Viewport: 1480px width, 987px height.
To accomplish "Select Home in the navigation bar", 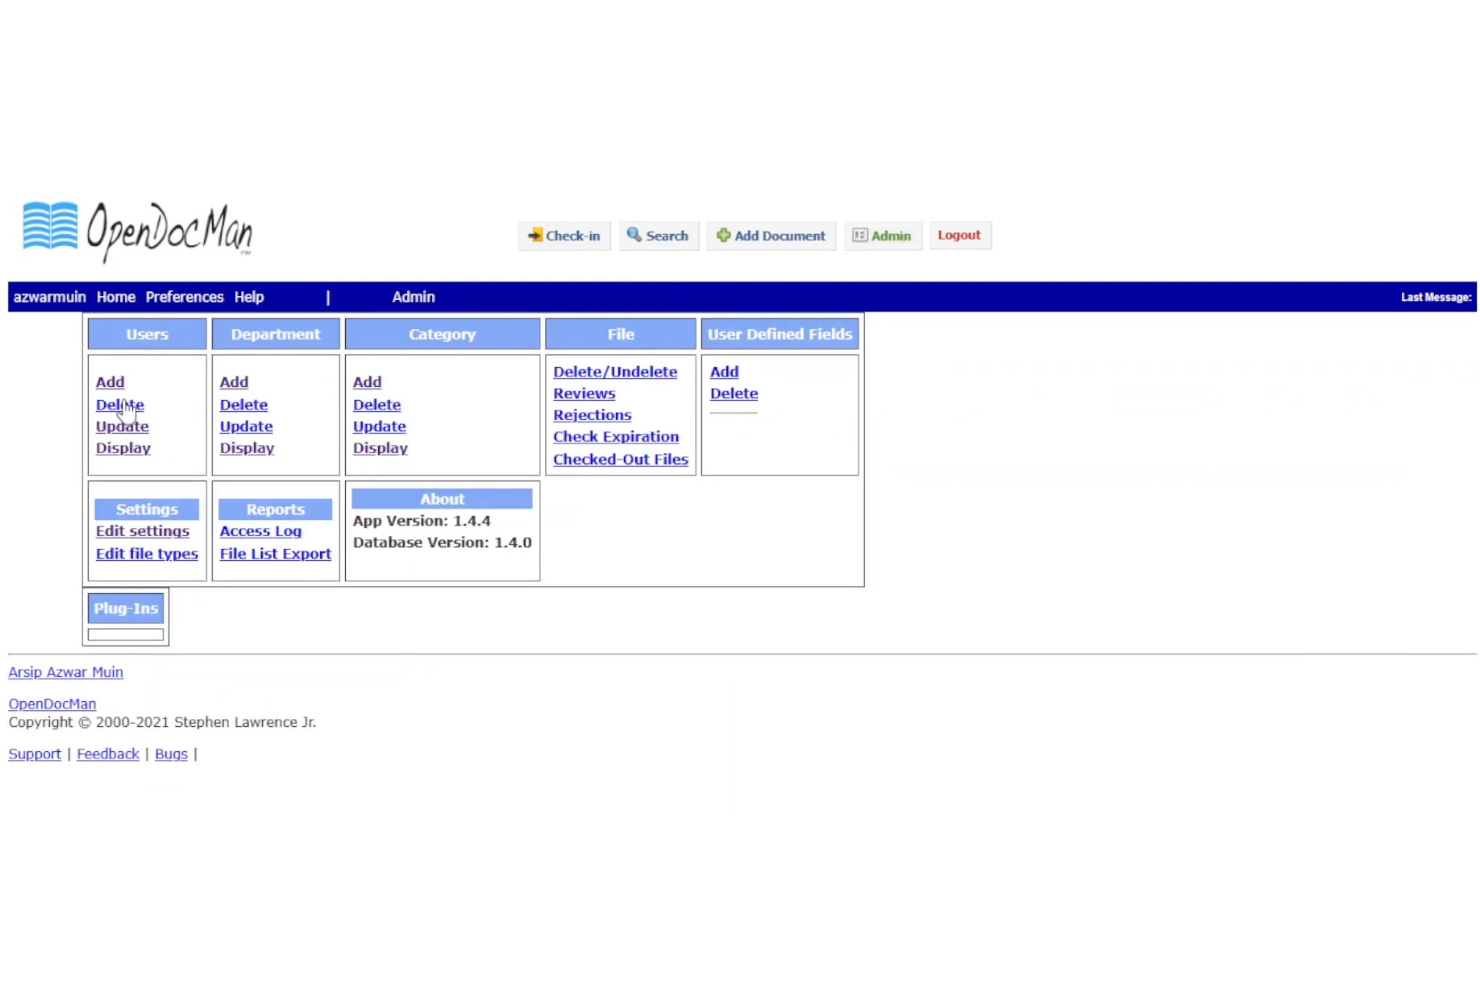I will [x=116, y=296].
